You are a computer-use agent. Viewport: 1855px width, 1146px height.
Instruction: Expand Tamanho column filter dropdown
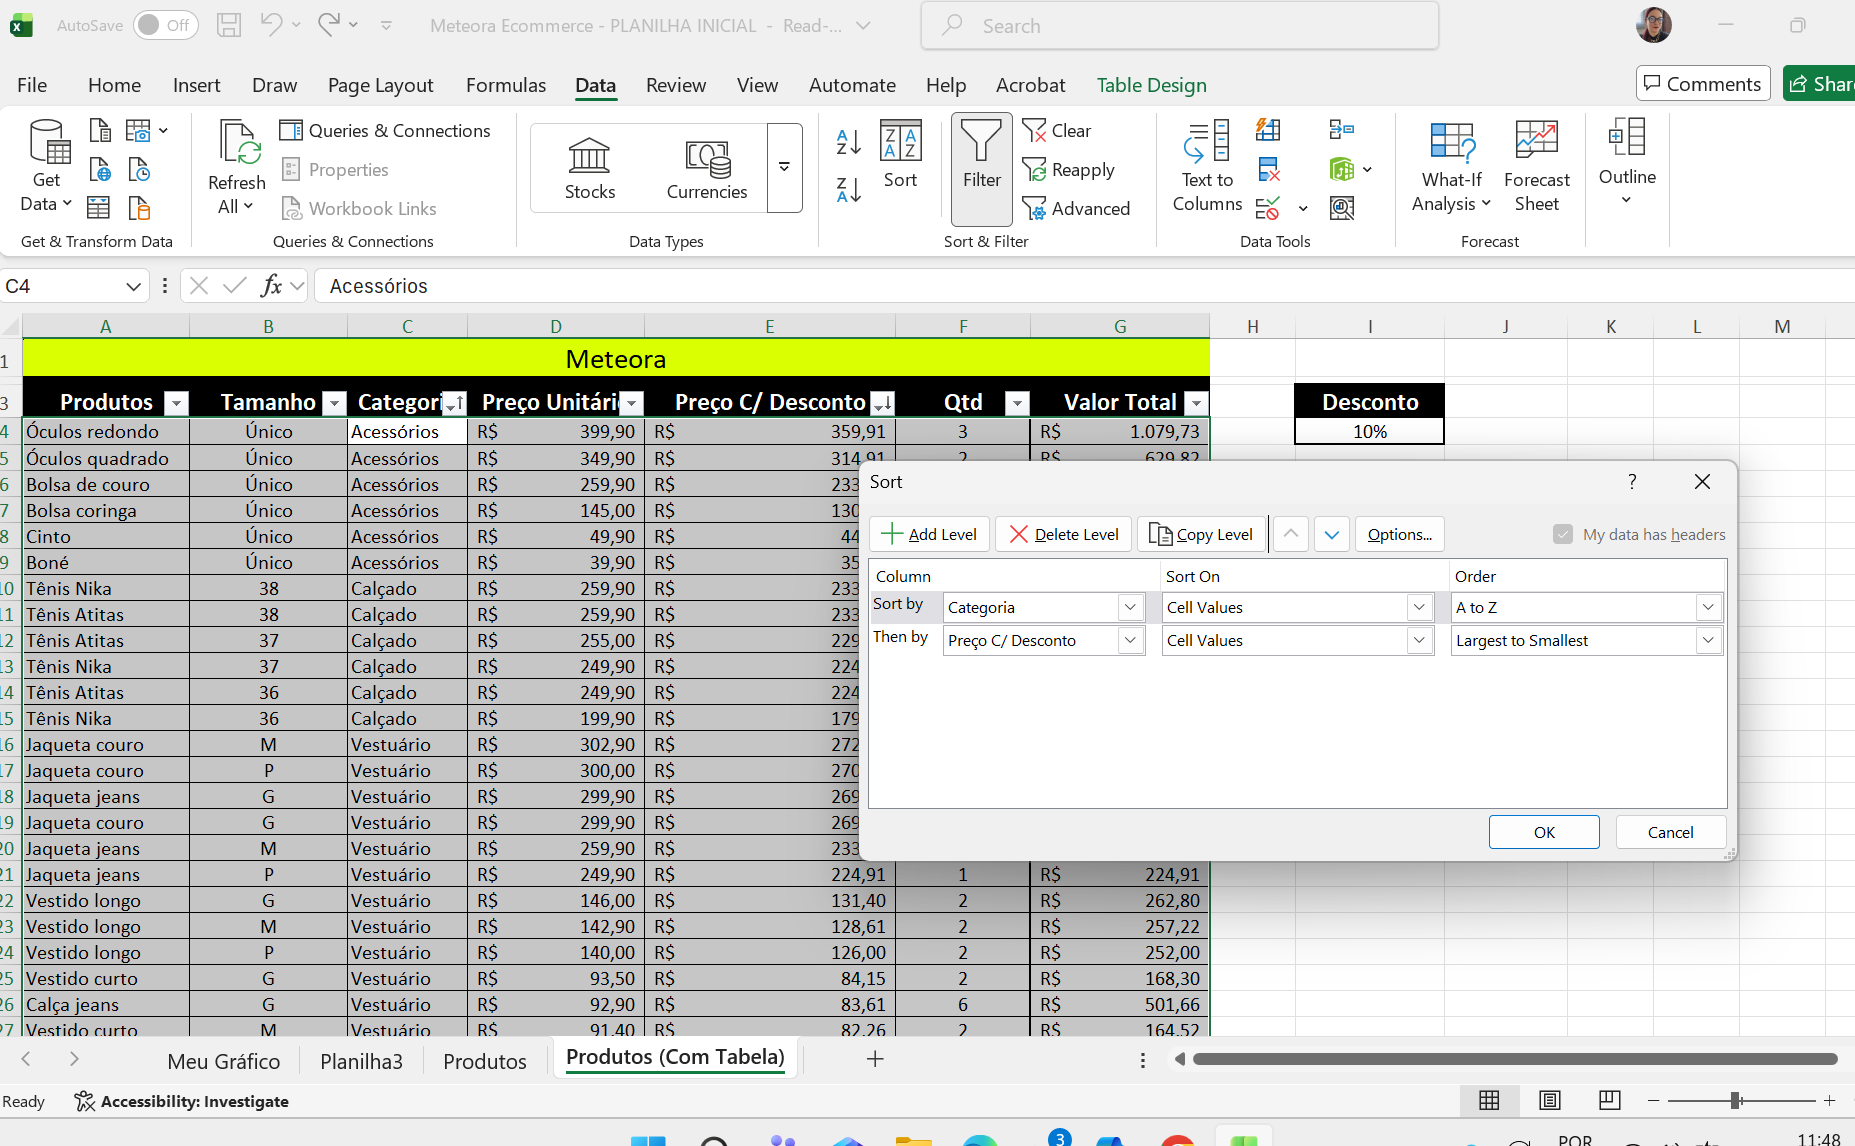pos(335,403)
